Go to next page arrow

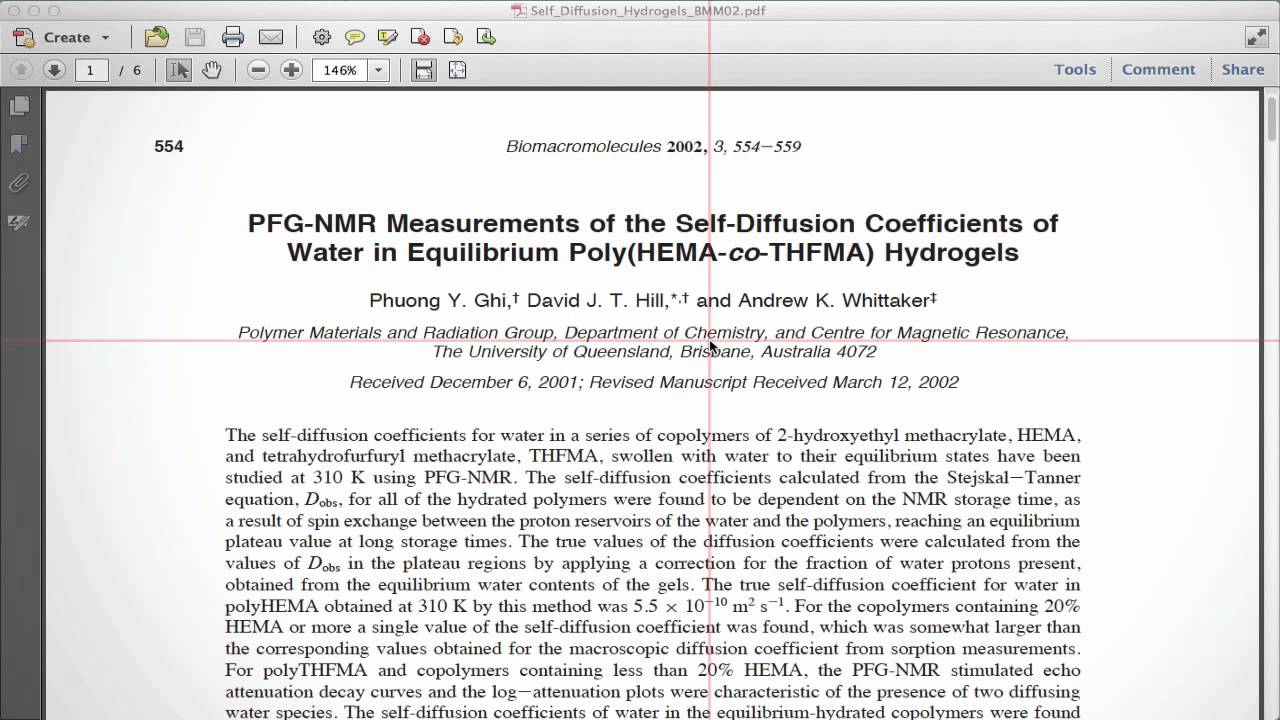coord(54,70)
